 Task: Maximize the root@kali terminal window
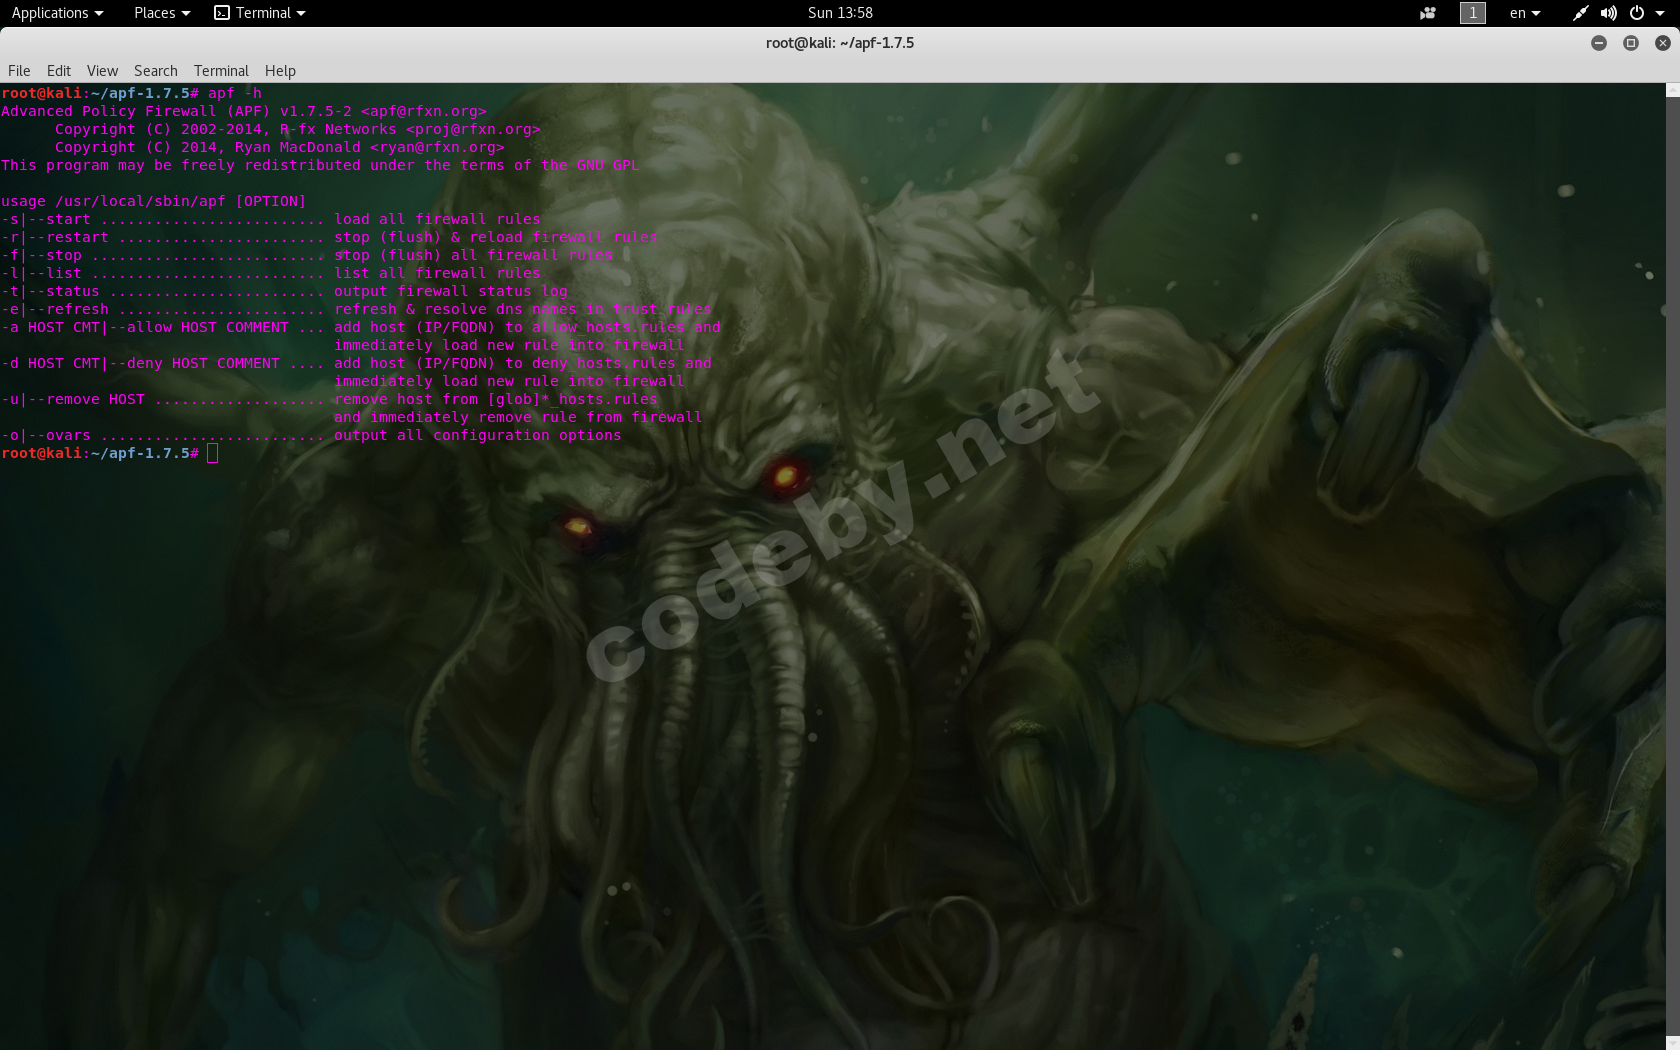1631,43
